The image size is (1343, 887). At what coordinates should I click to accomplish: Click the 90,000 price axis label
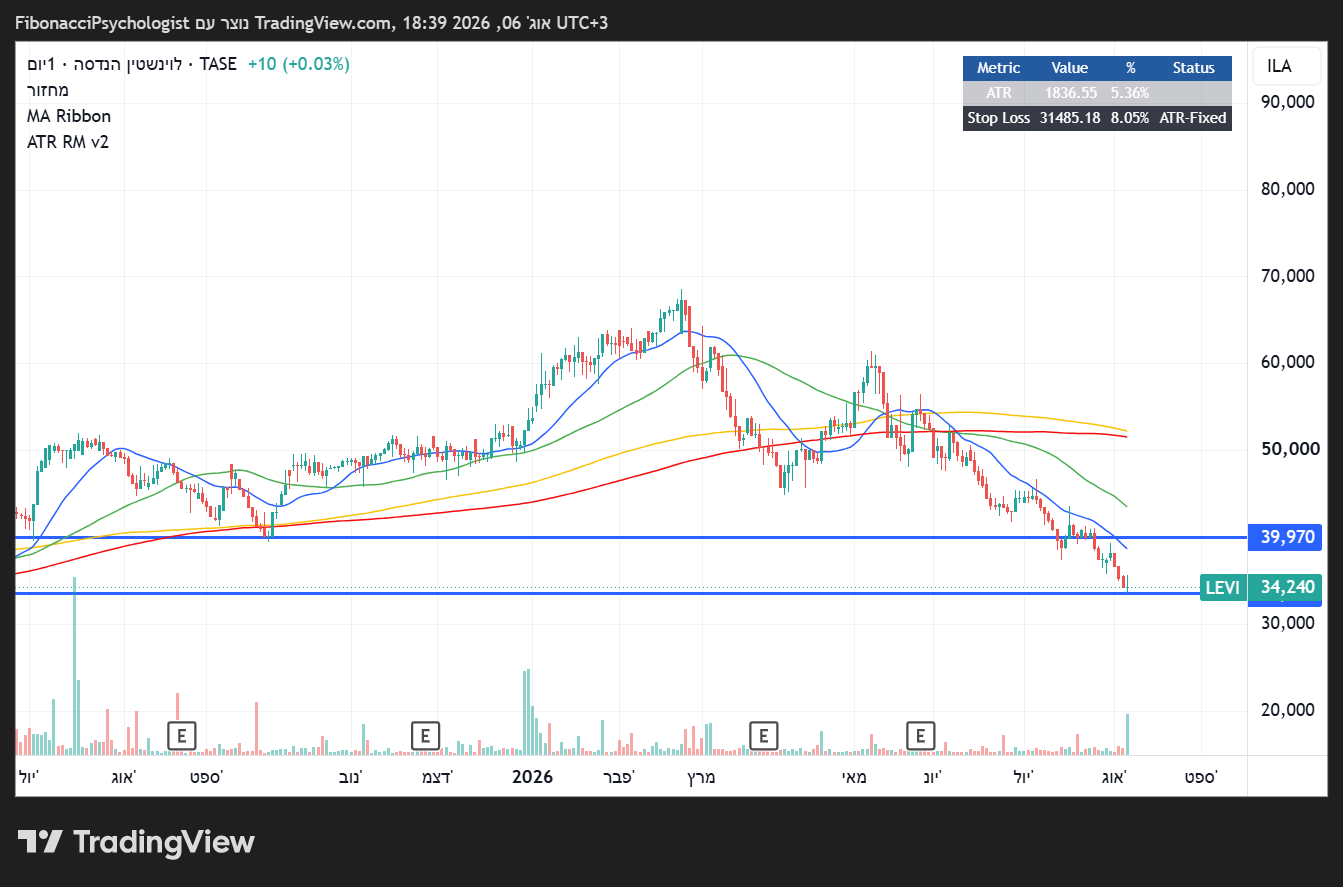(1286, 102)
